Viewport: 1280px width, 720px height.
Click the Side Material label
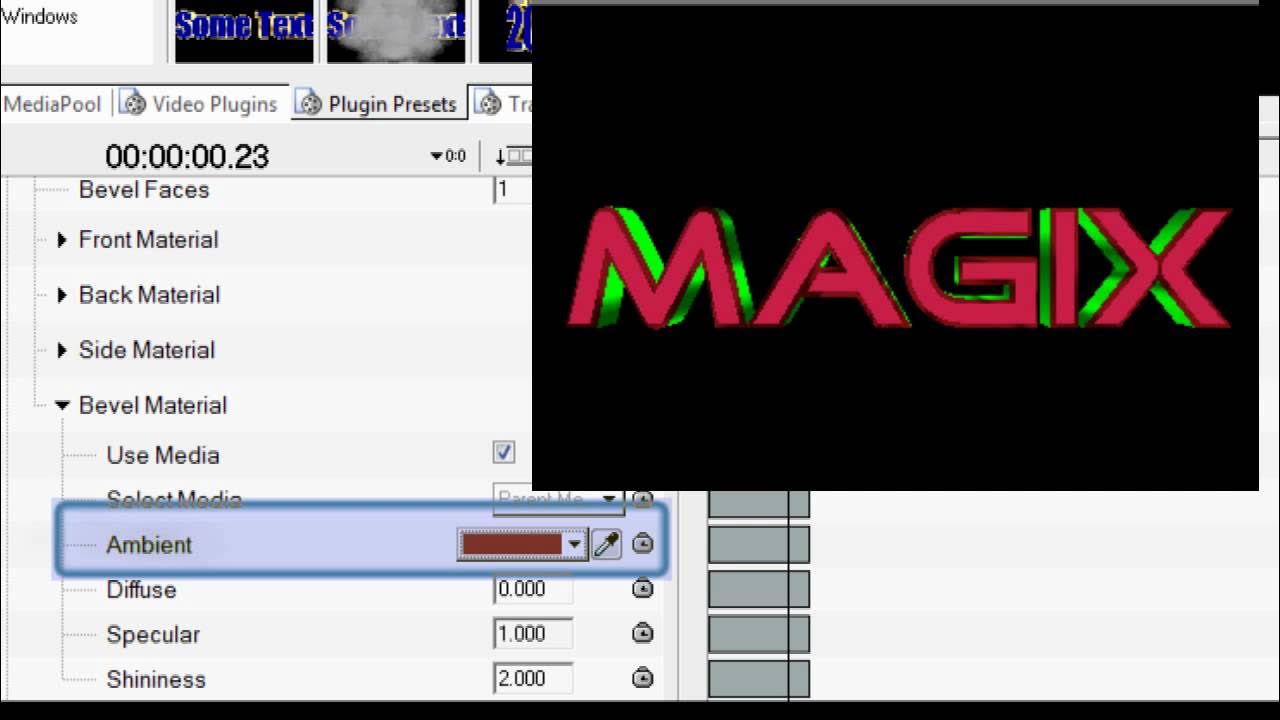[147, 350]
